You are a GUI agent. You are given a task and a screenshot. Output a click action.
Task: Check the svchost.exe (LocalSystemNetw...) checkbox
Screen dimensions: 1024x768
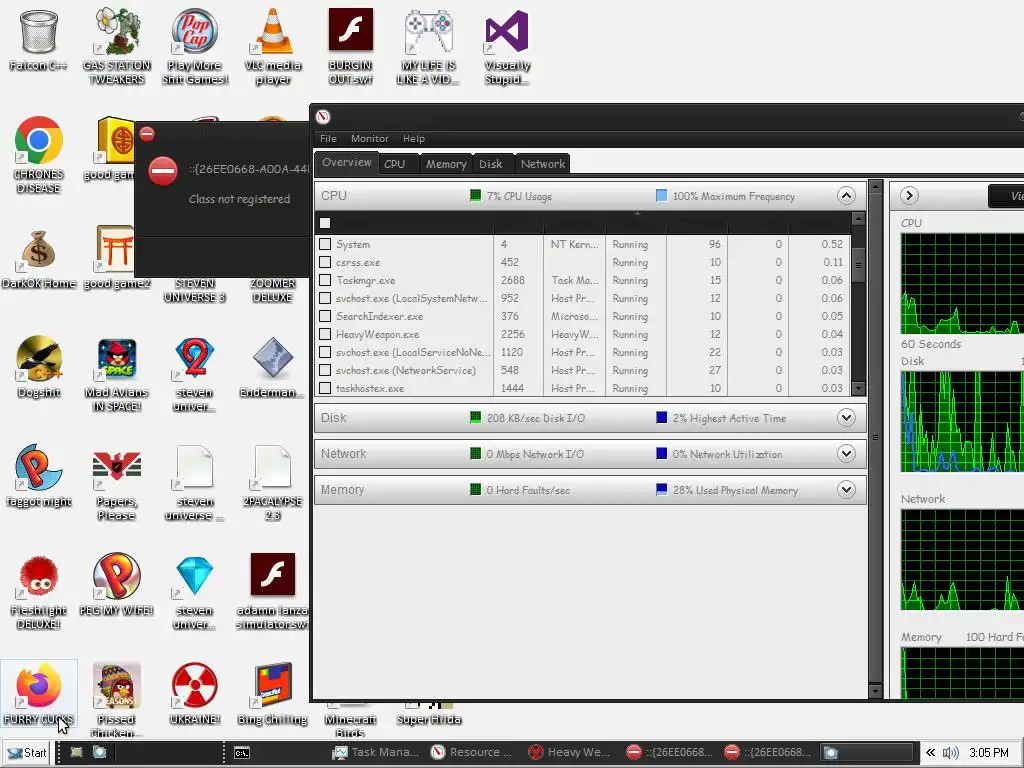point(325,298)
